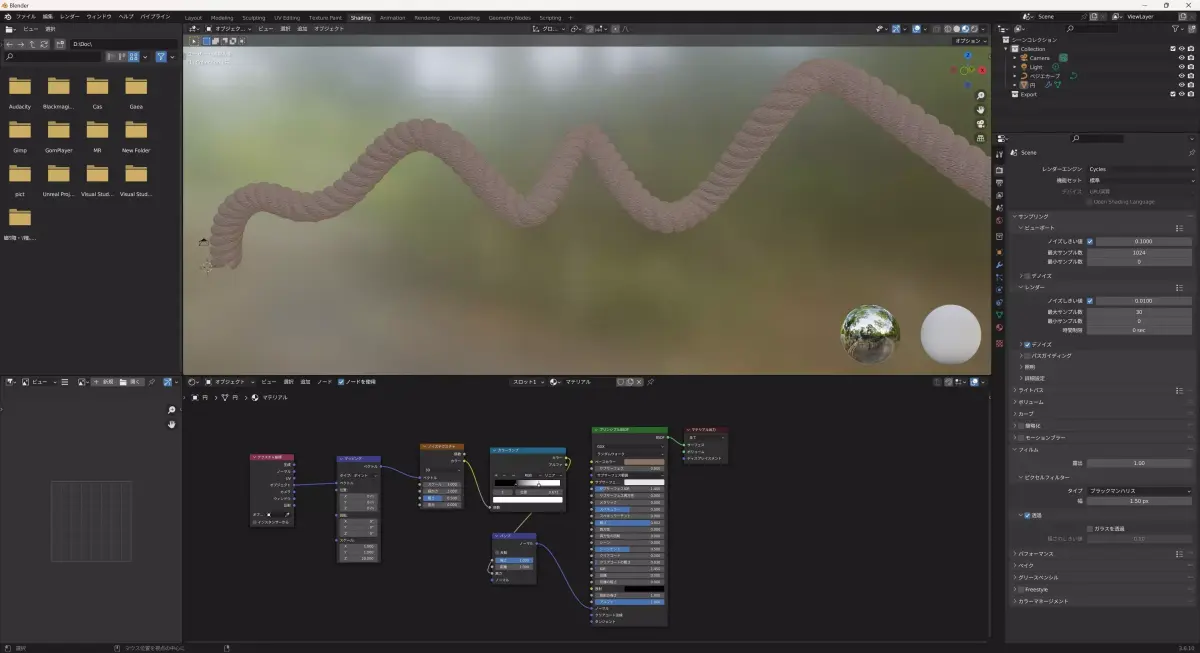
Task: Go to parent directory in file browser
Action: tap(32, 44)
